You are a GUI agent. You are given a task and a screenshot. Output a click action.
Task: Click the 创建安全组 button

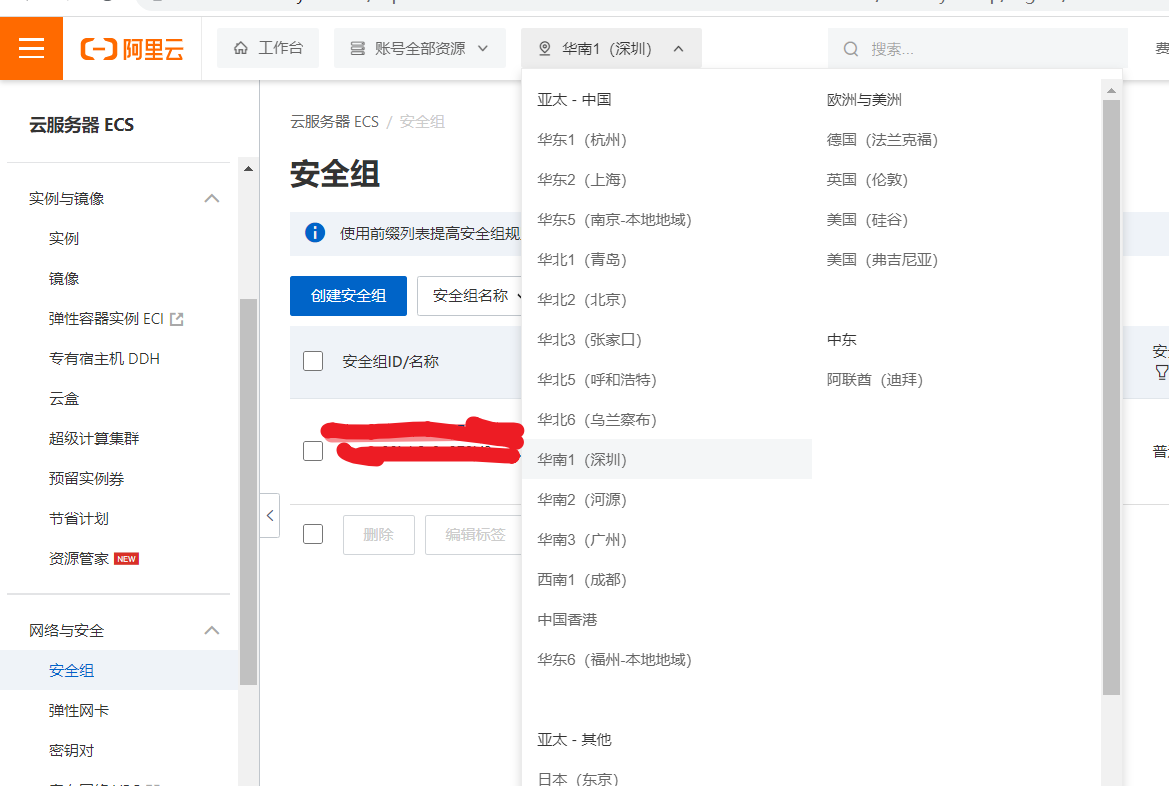coord(348,296)
